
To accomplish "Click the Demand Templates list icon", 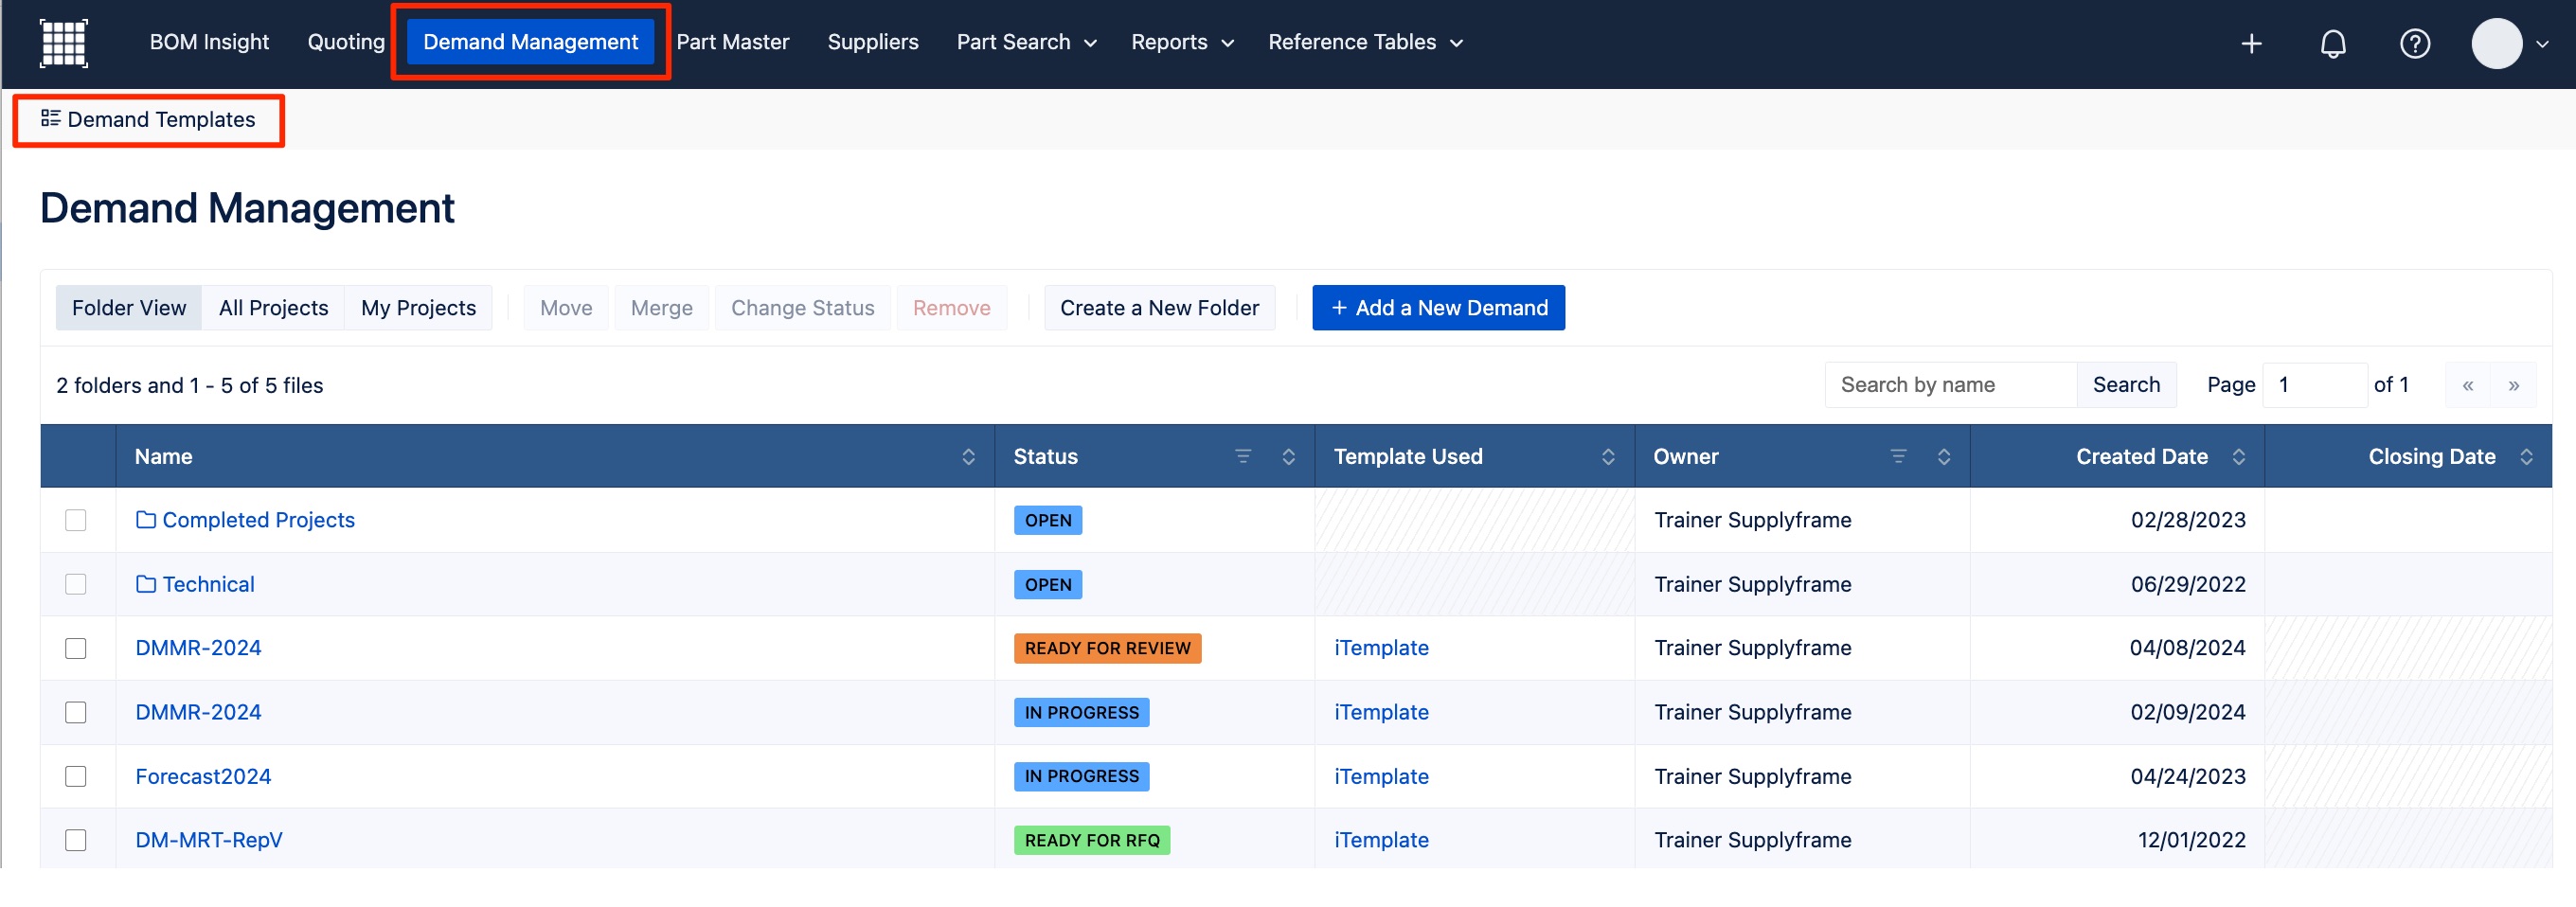I will pos(50,119).
